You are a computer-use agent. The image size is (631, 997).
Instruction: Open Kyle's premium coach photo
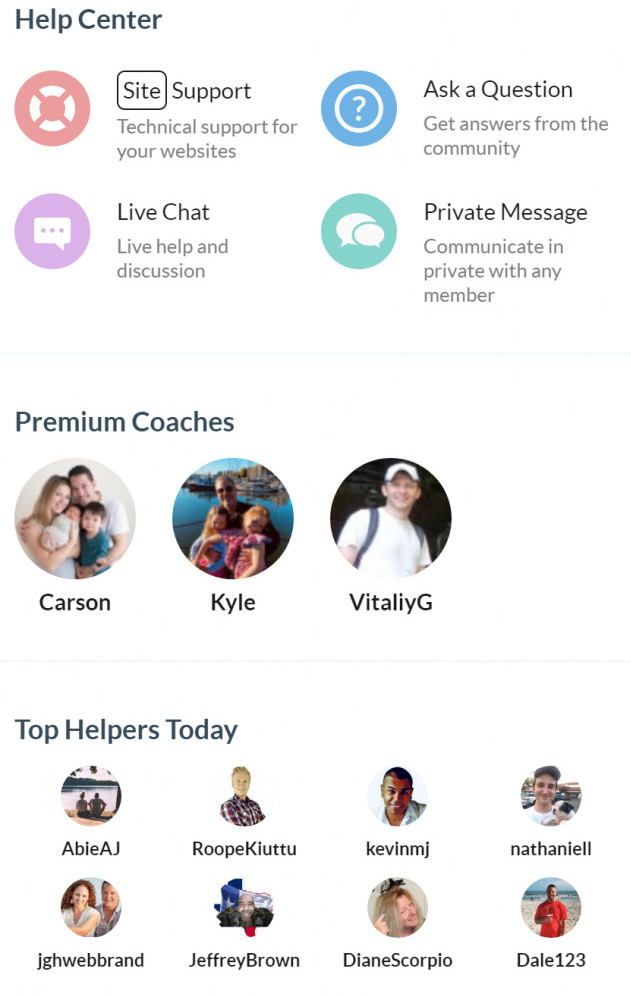point(233,518)
